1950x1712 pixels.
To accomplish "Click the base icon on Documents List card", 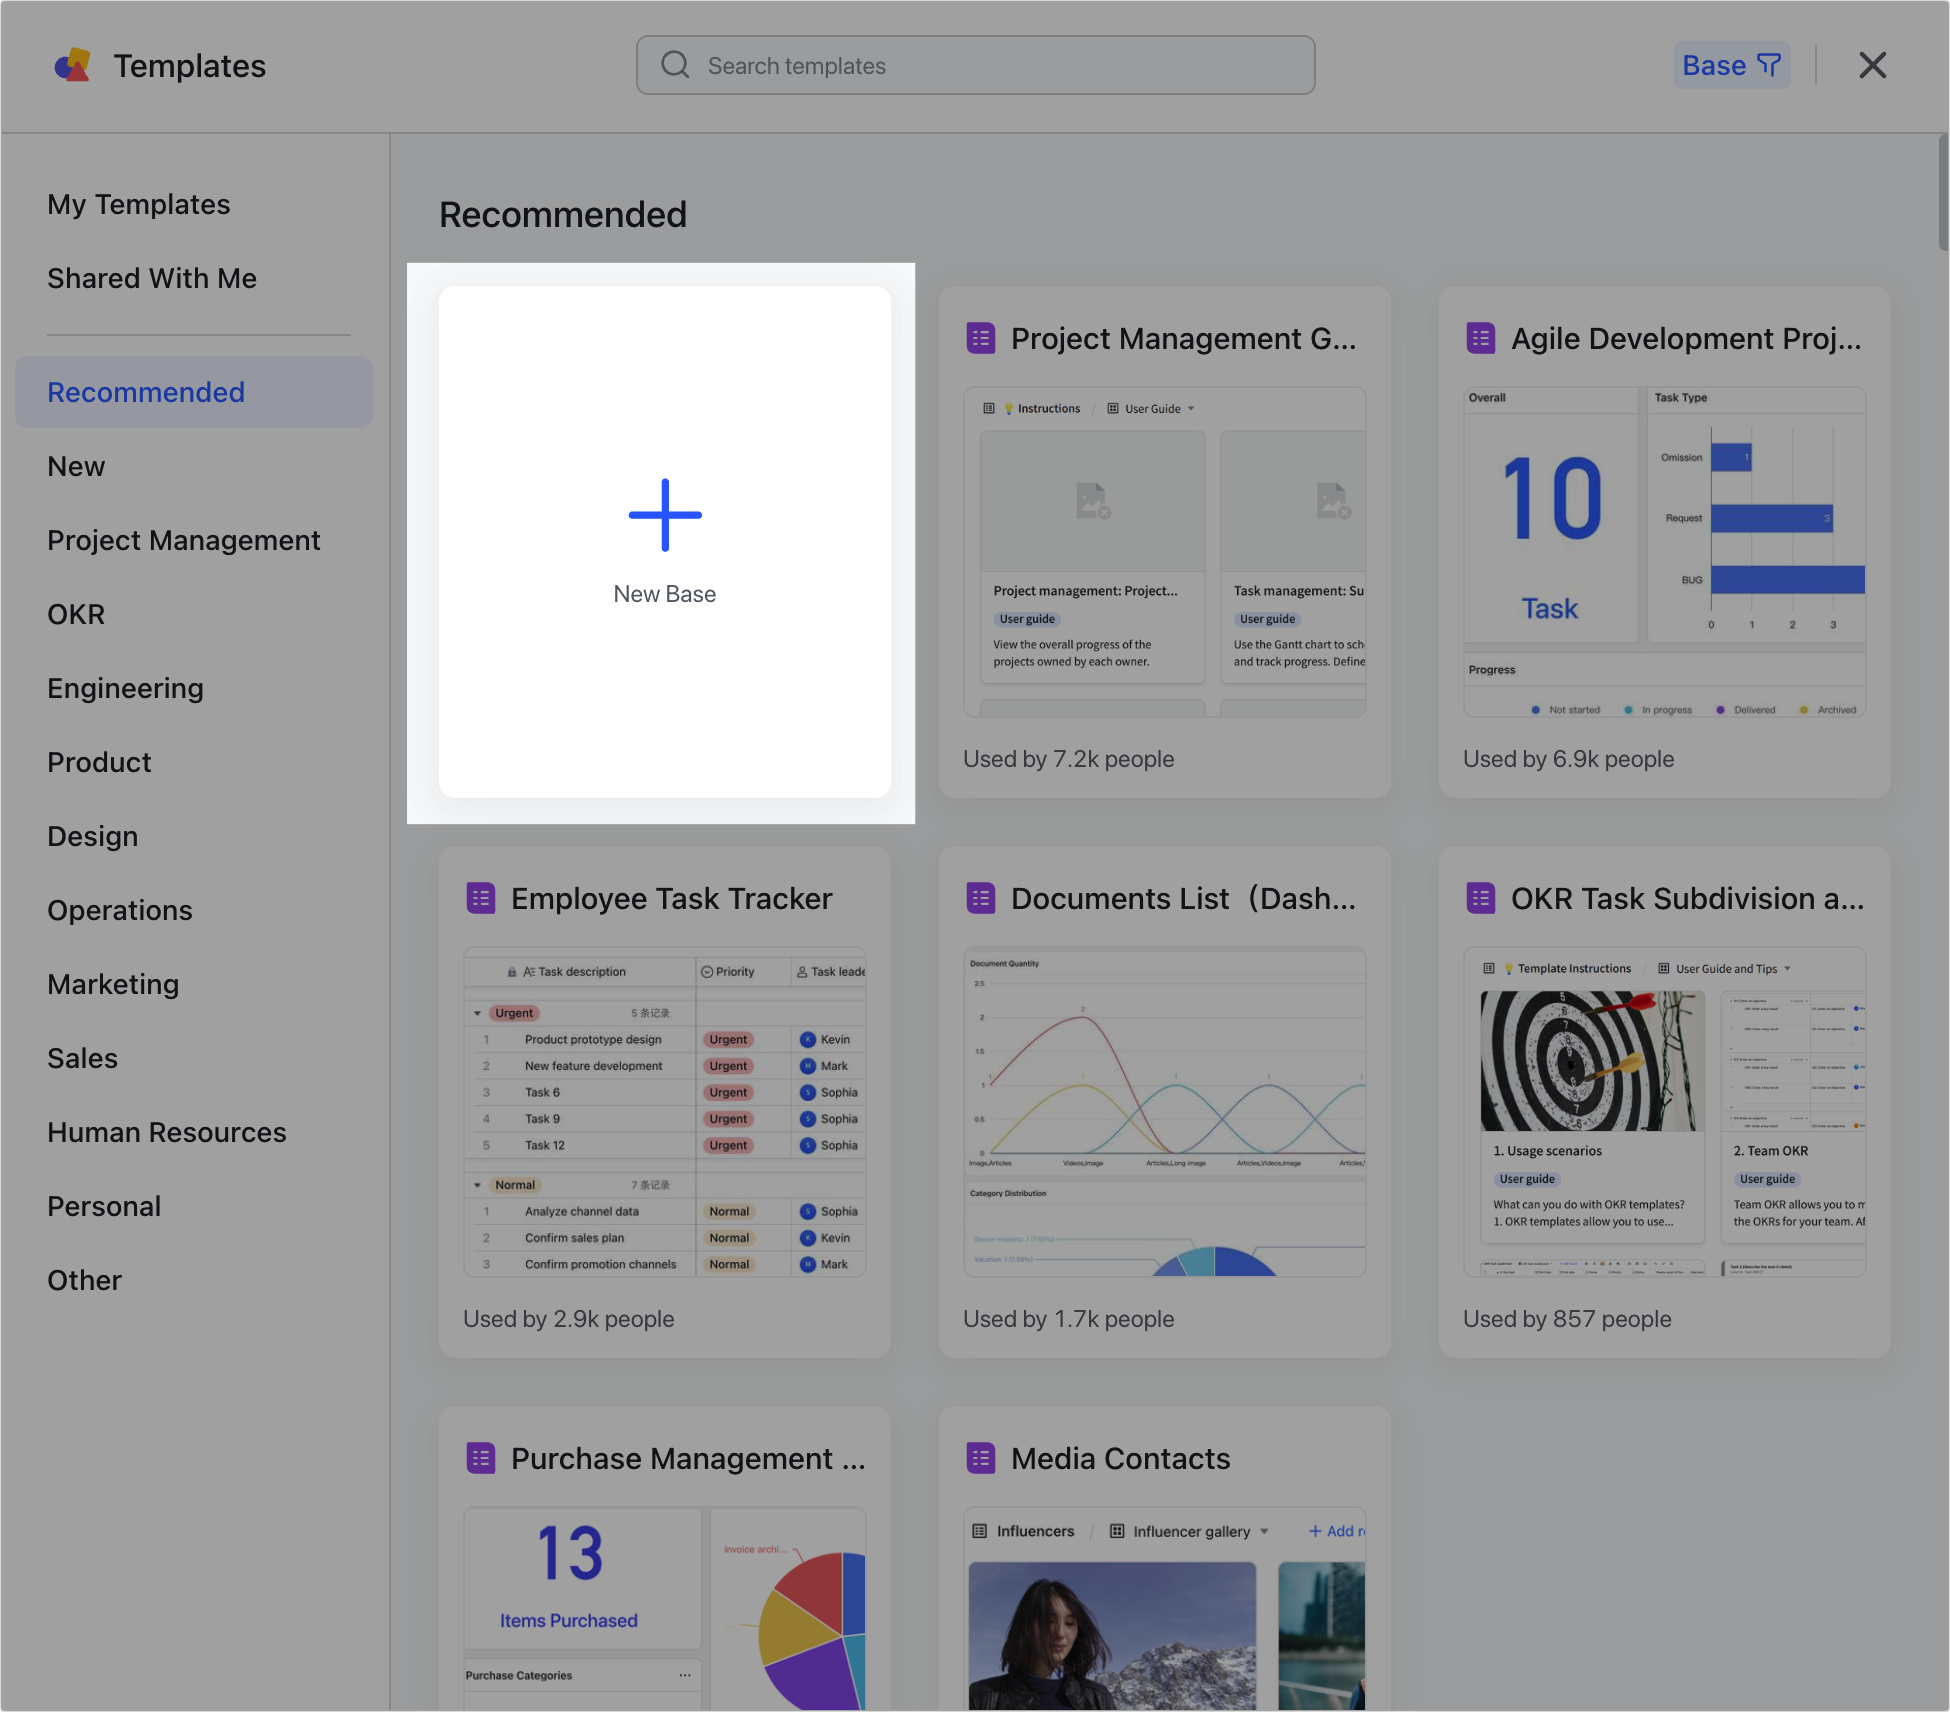I will tap(980, 897).
